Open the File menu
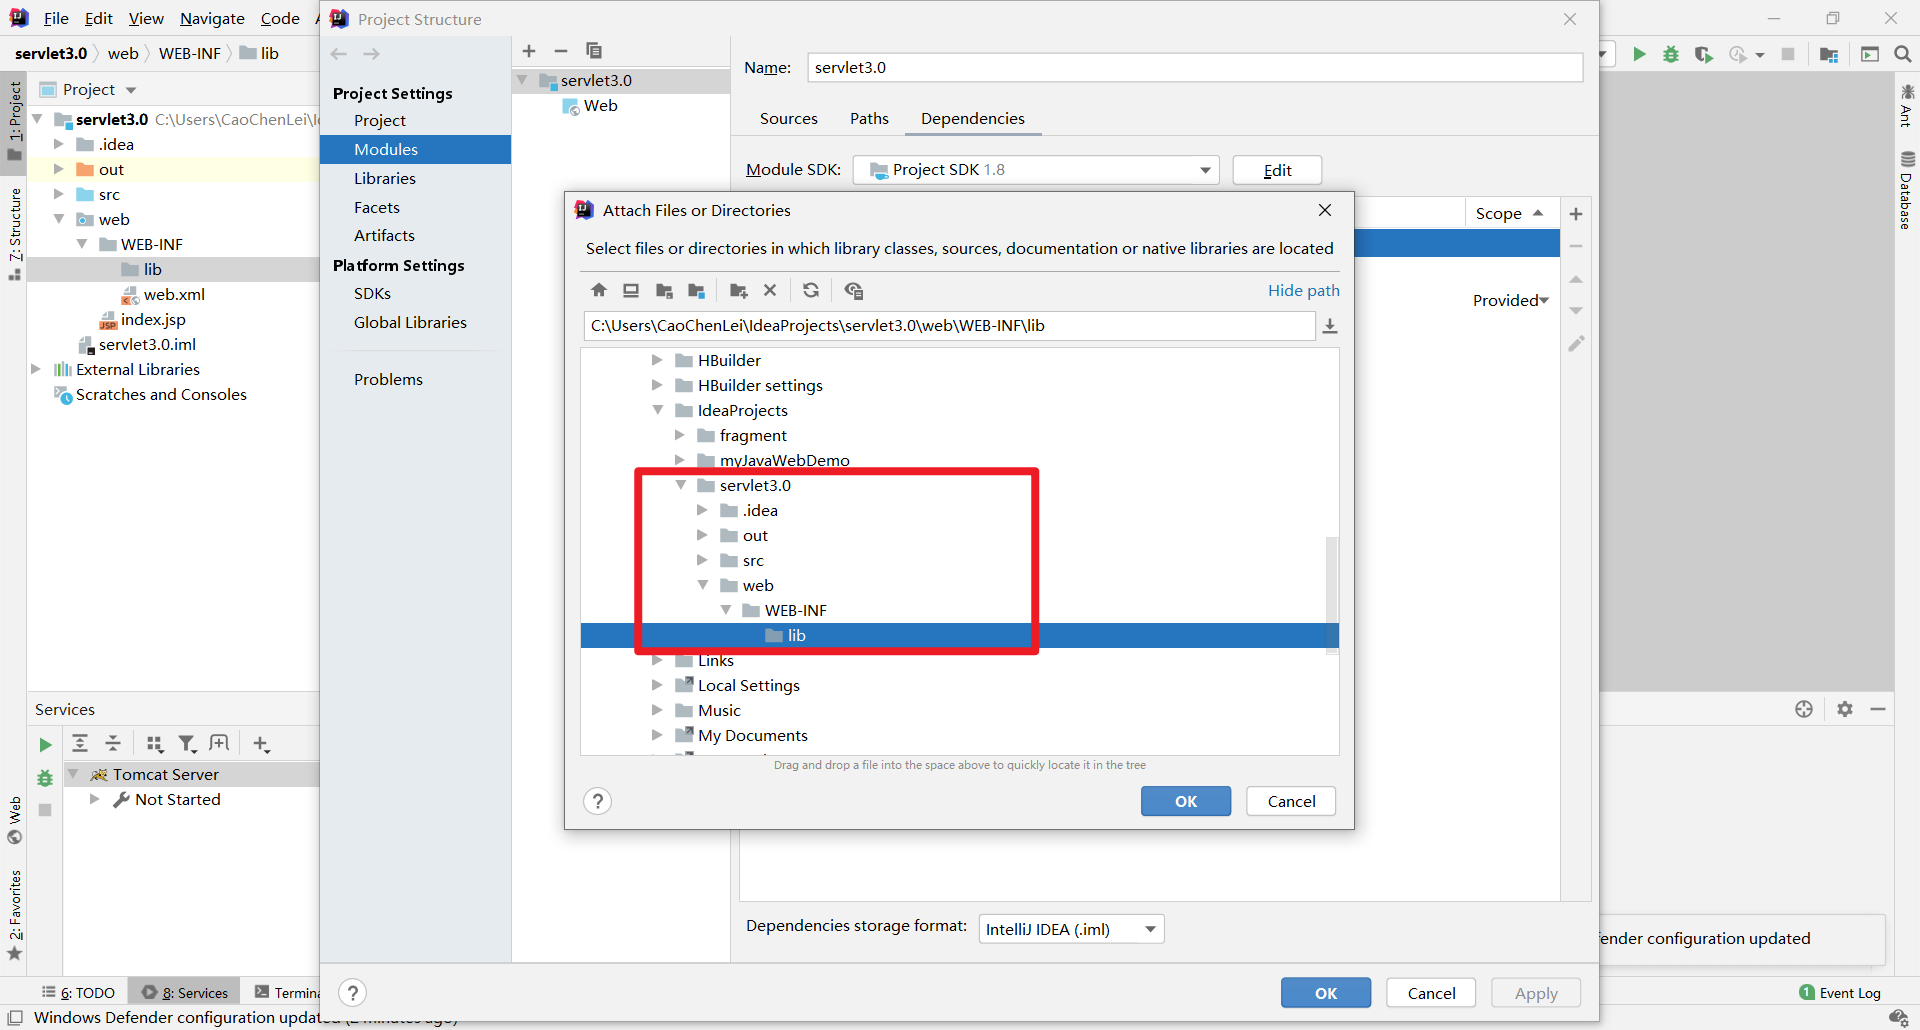Viewport: 1920px width, 1030px height. [56, 18]
